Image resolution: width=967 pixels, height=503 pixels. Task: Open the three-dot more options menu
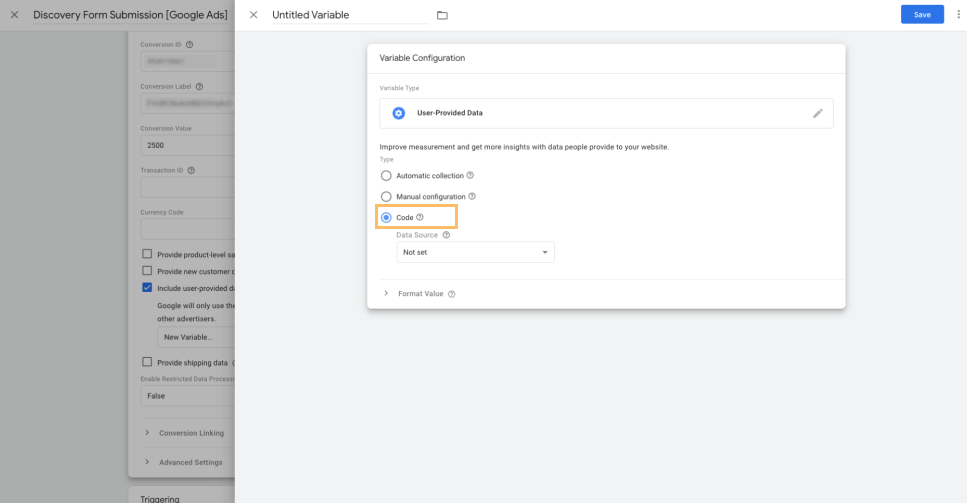[958, 14]
